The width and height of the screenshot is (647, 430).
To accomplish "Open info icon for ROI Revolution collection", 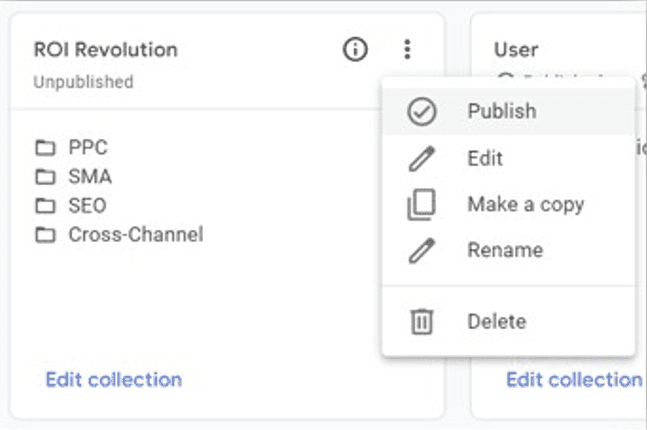I will 355,50.
